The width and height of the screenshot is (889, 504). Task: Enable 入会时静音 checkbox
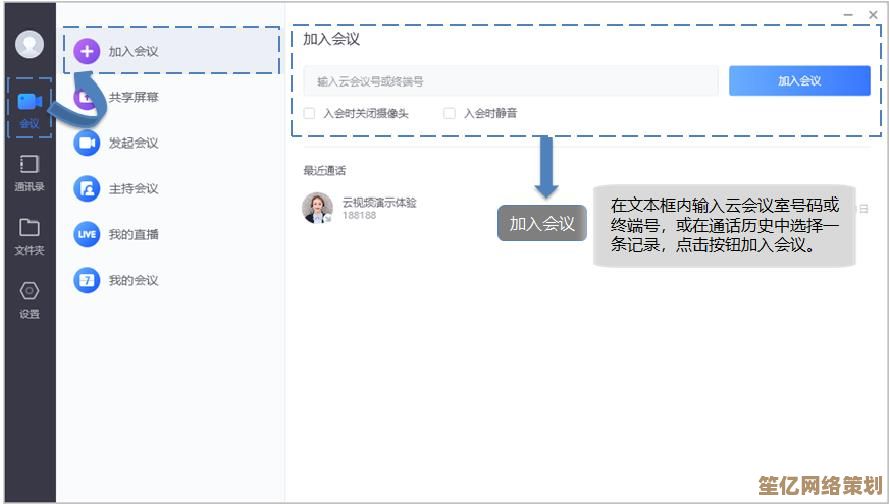click(449, 113)
